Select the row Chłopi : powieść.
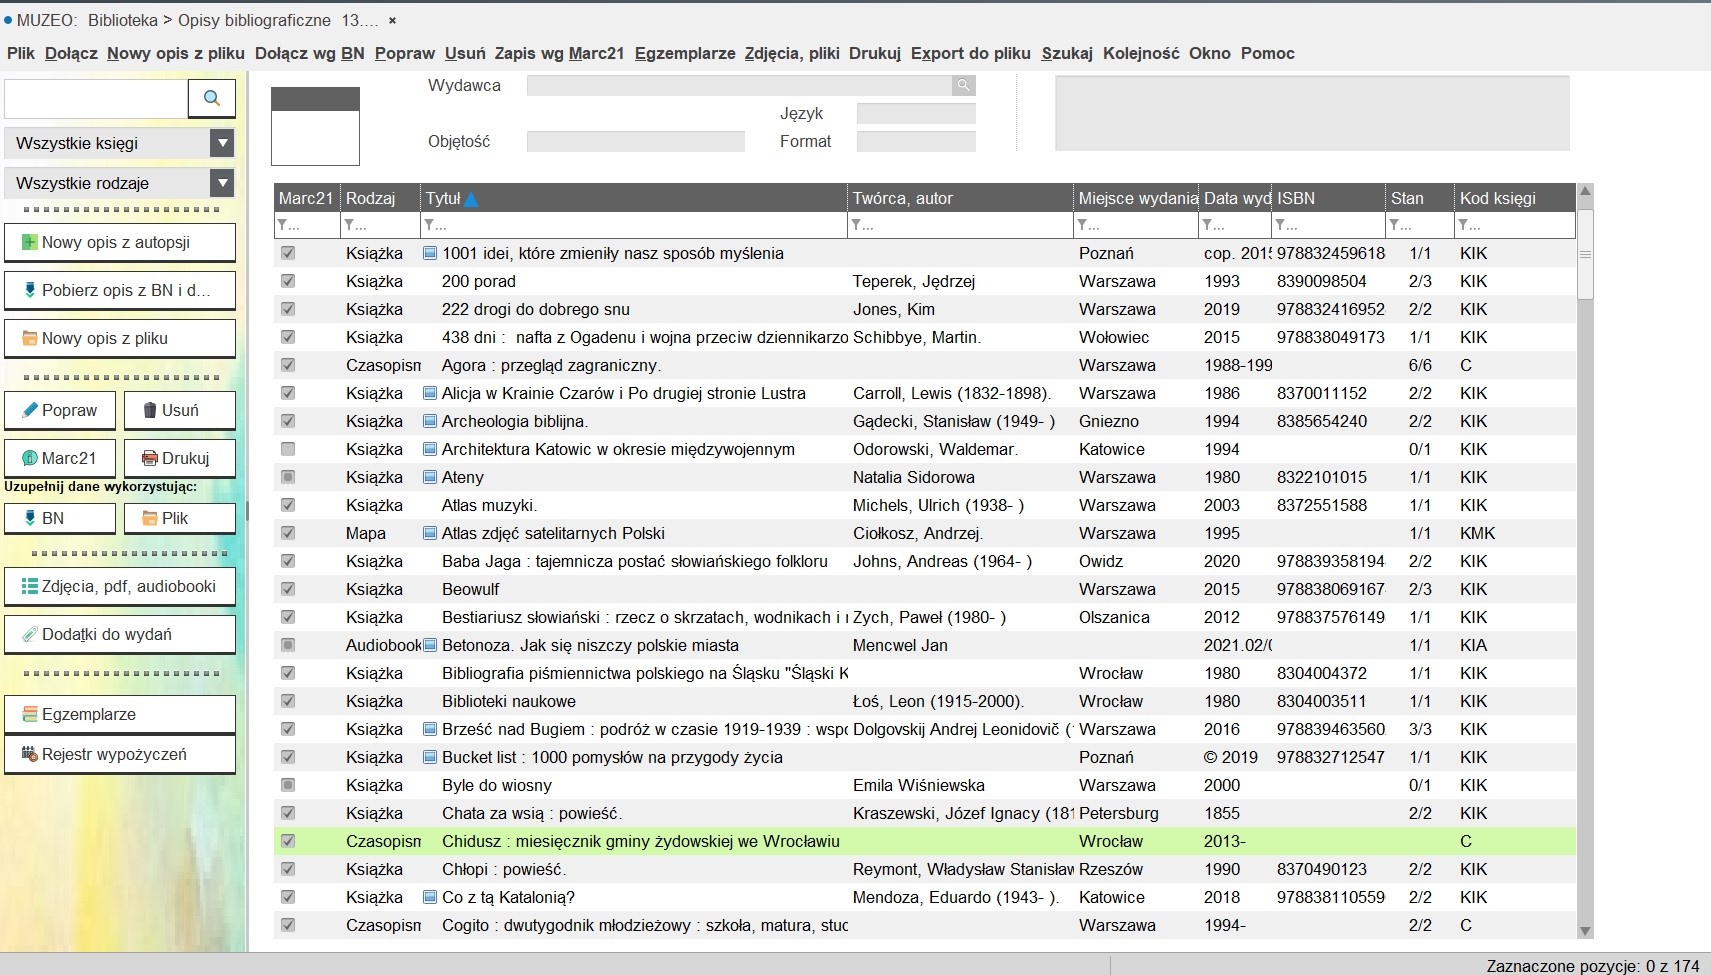The image size is (1711, 975). pos(925,870)
